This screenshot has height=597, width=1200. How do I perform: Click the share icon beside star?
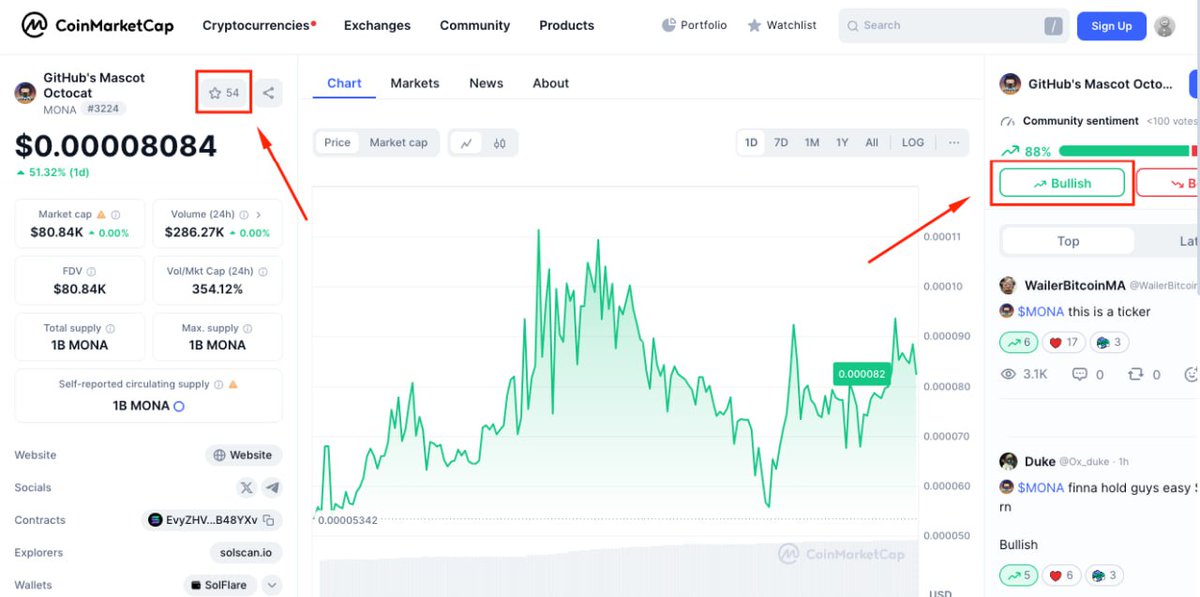pos(268,93)
